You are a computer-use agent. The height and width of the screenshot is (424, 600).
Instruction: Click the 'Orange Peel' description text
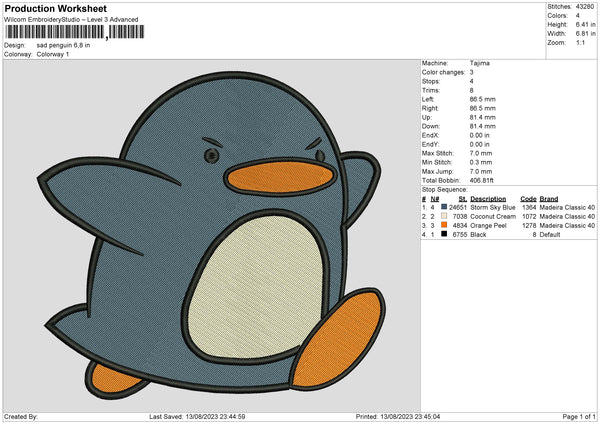(x=488, y=225)
